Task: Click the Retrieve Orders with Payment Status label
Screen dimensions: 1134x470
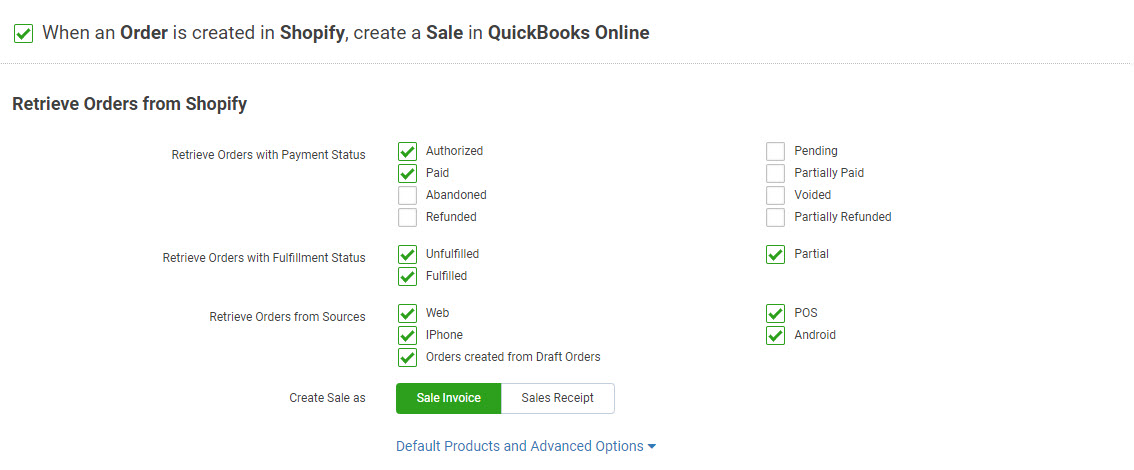Action: pos(268,155)
